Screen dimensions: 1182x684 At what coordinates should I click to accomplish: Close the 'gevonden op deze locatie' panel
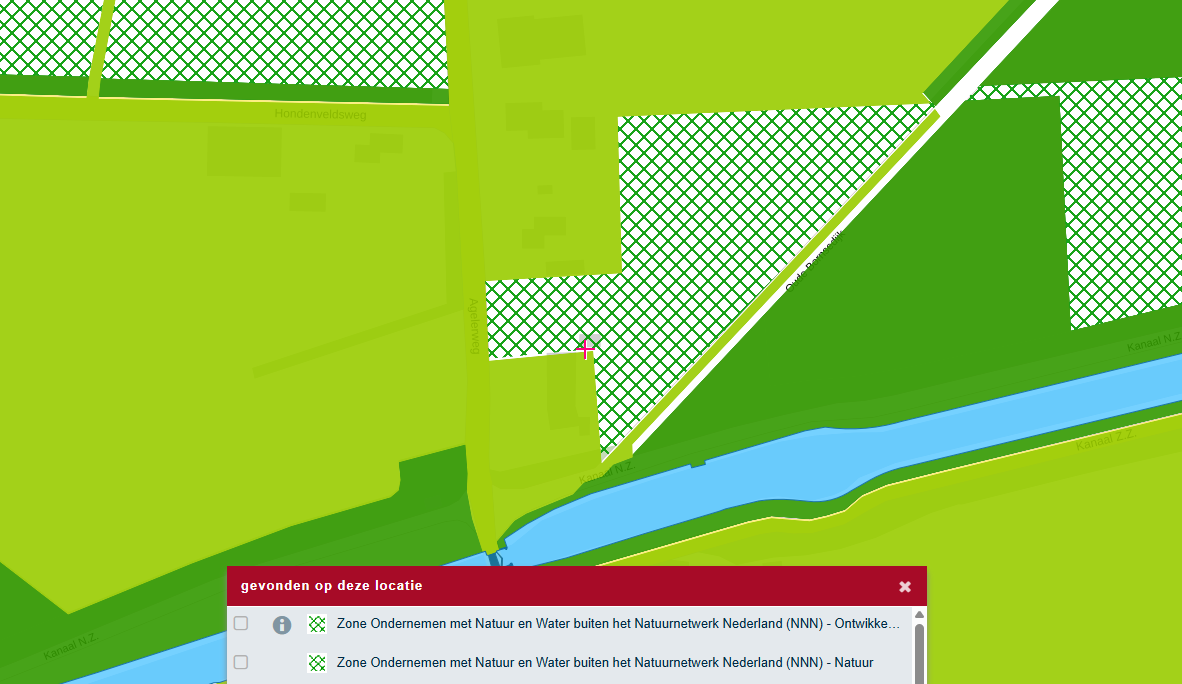click(x=905, y=587)
